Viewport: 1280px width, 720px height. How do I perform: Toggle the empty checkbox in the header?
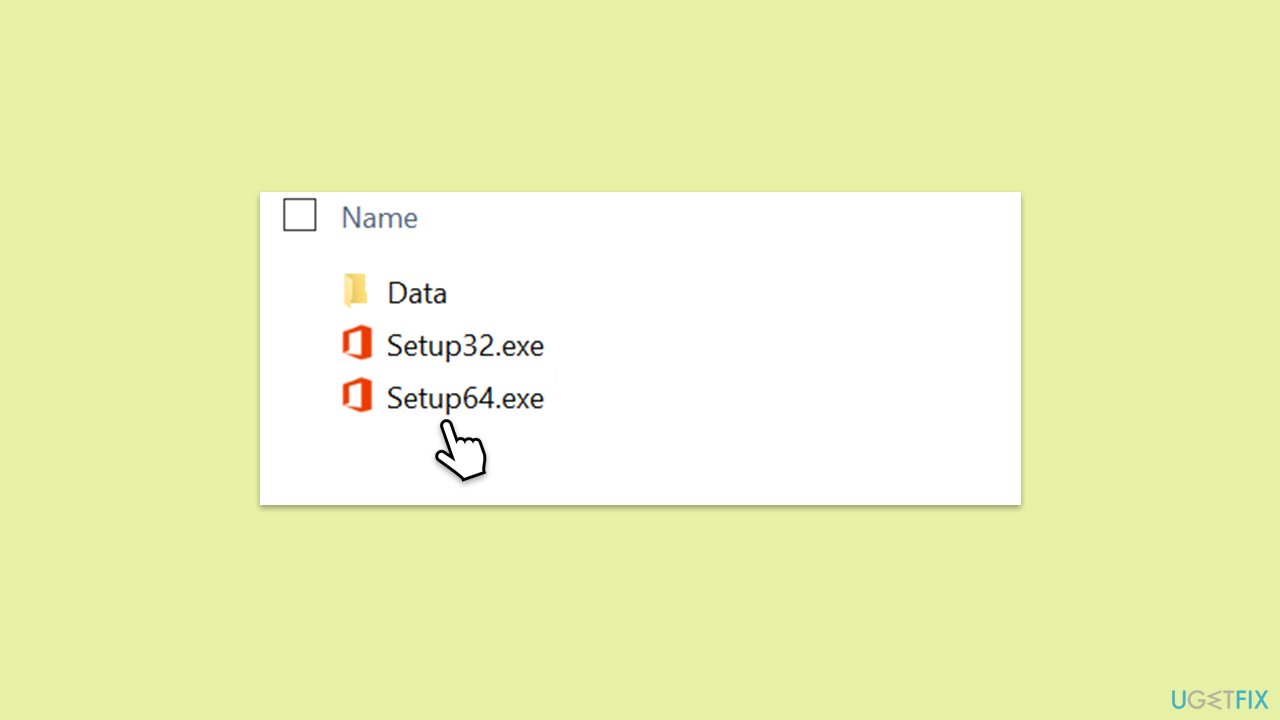point(299,215)
